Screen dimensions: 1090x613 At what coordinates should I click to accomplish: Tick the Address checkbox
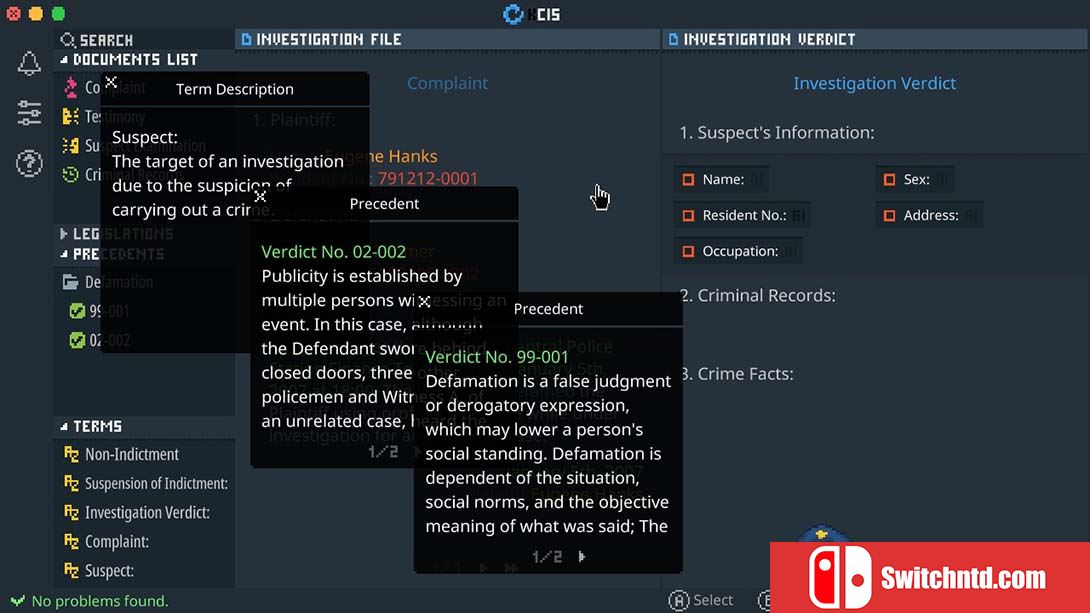889,215
